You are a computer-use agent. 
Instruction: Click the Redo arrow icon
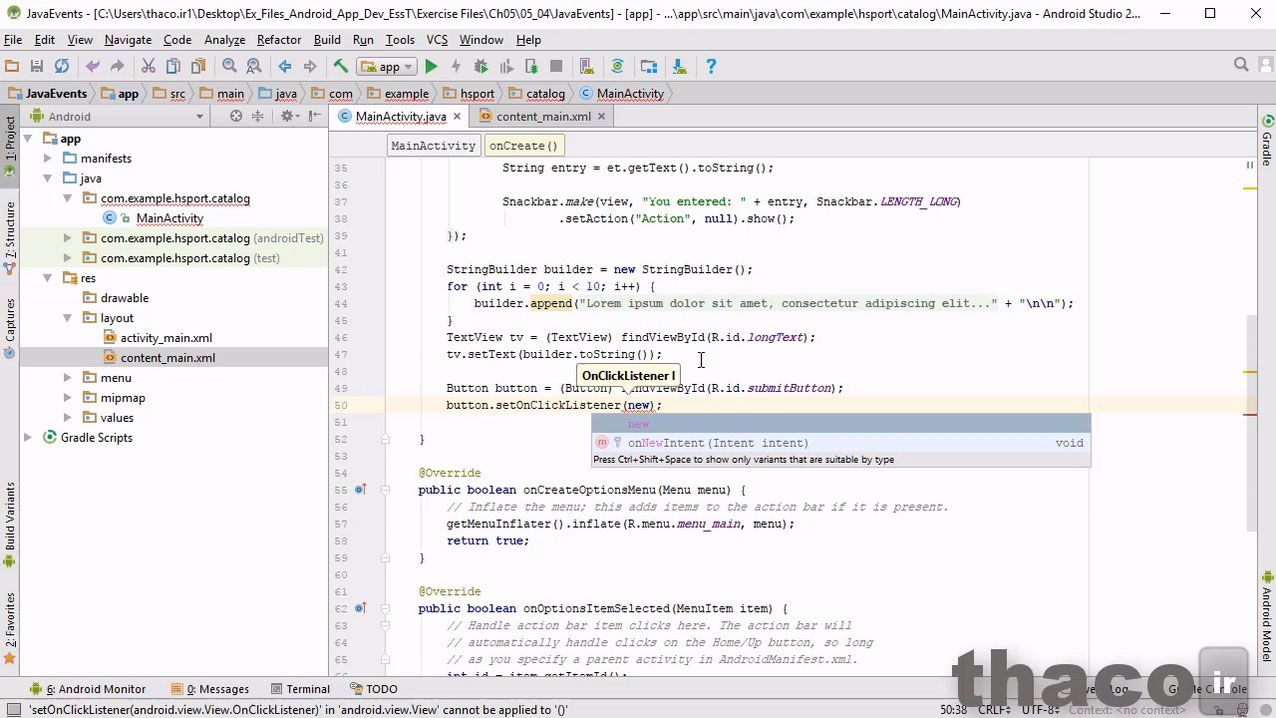[x=117, y=66]
